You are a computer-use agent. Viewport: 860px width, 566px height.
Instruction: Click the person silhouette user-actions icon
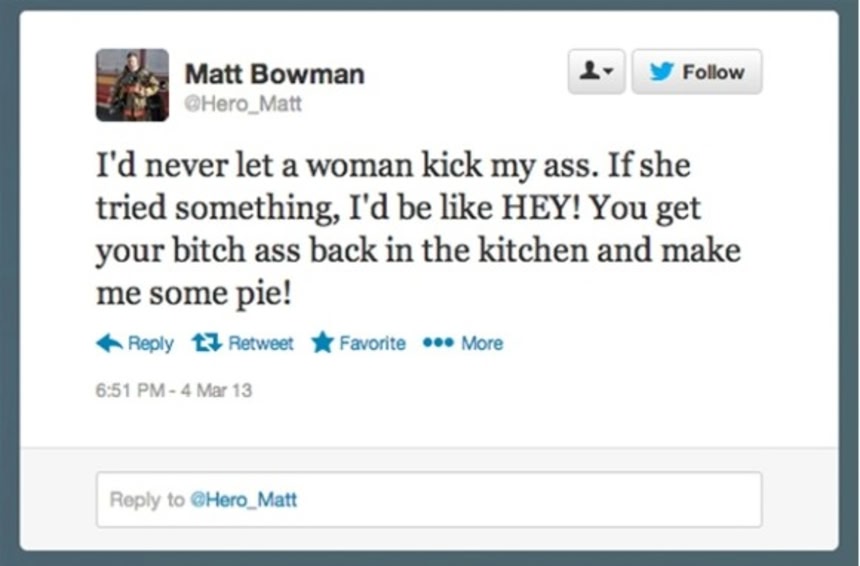591,72
